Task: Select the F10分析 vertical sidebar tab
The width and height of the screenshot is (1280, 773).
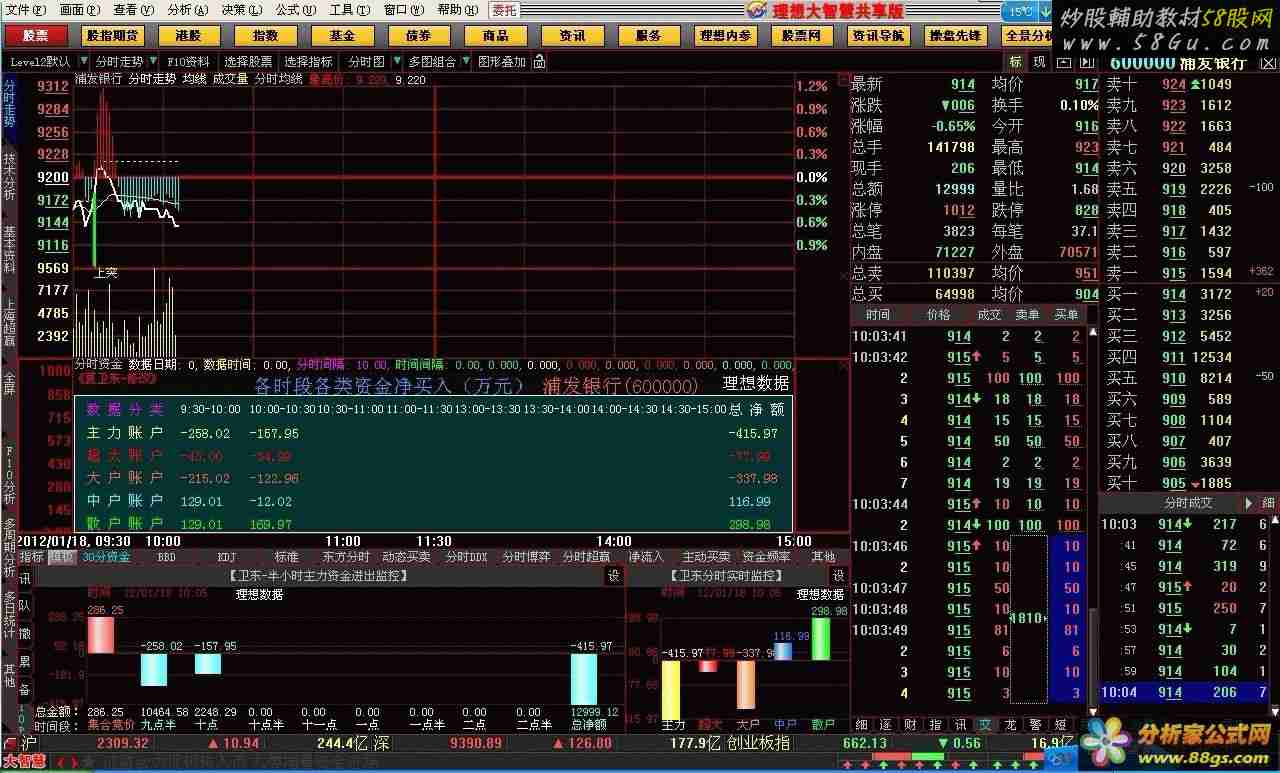Action: pyautogui.click(x=9, y=476)
